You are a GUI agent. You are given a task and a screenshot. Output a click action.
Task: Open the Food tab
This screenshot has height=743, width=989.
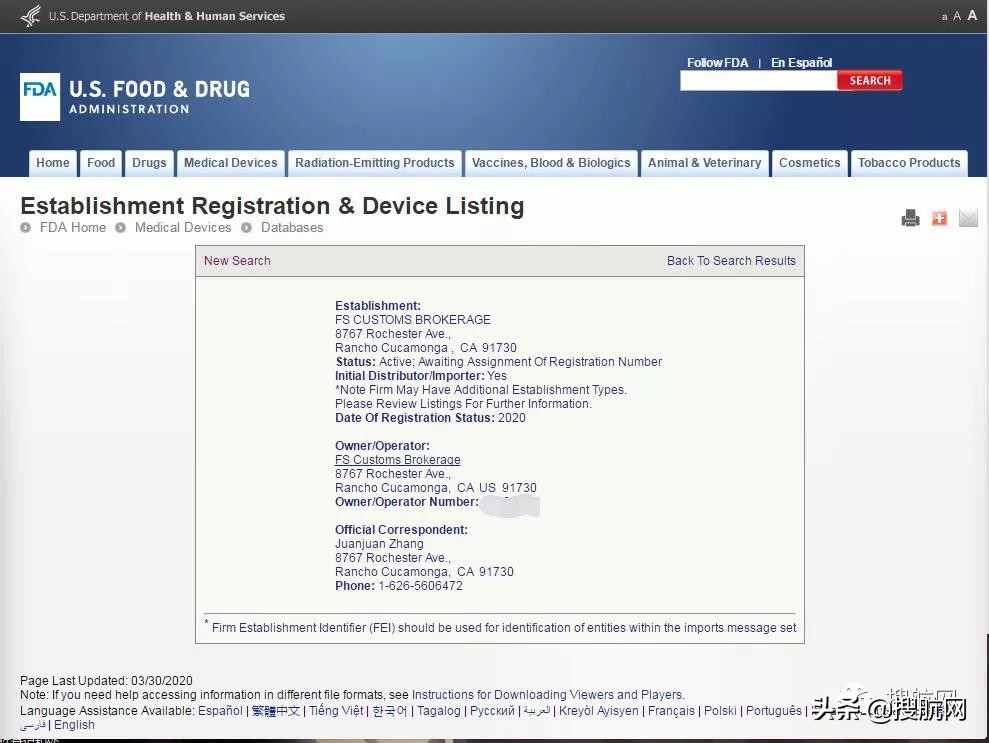(x=101, y=163)
